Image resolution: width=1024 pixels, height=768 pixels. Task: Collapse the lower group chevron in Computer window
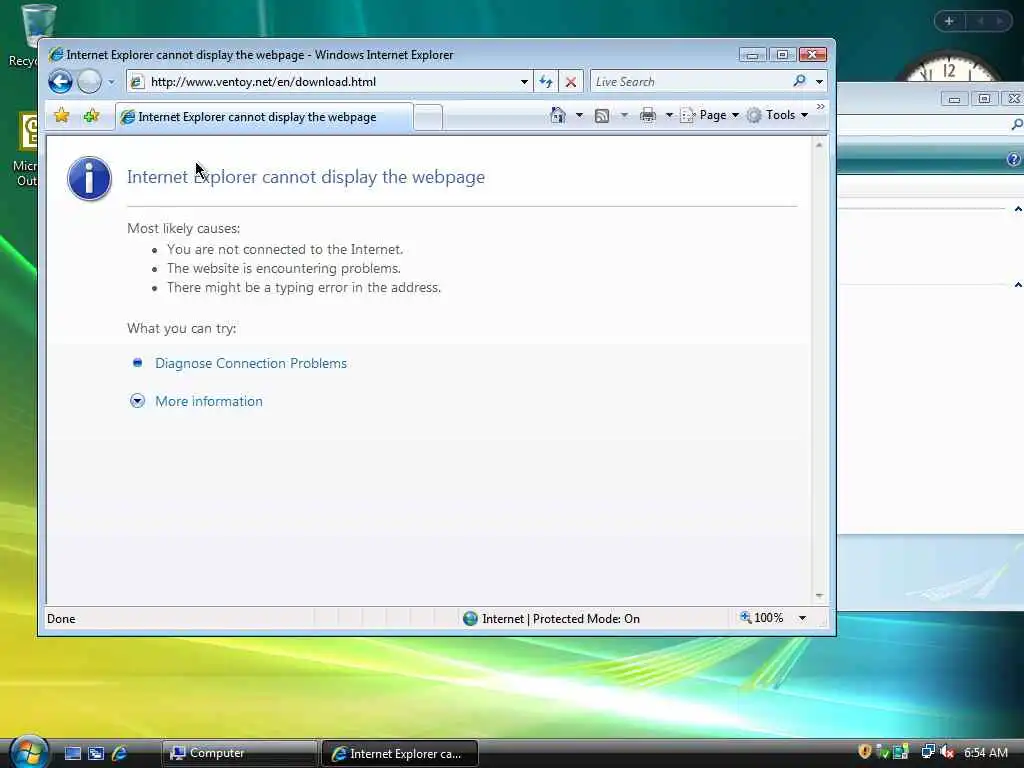(1017, 285)
